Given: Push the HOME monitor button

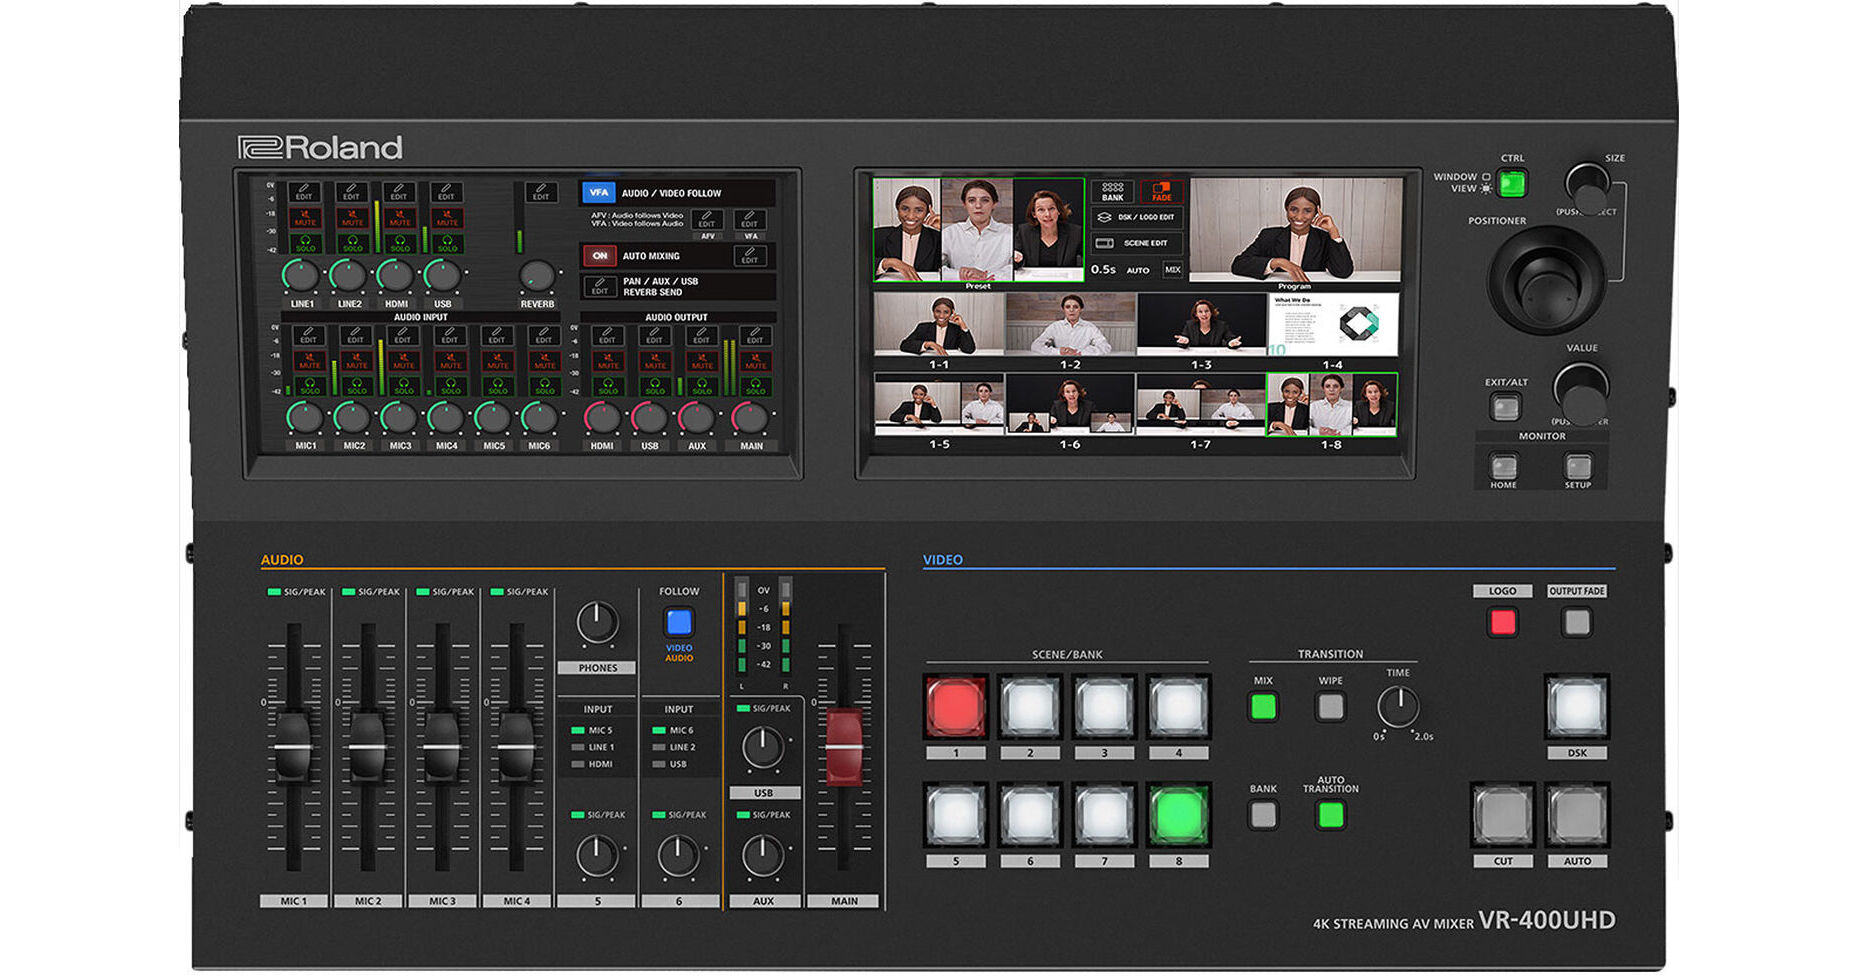Looking at the screenshot, I should [1503, 466].
